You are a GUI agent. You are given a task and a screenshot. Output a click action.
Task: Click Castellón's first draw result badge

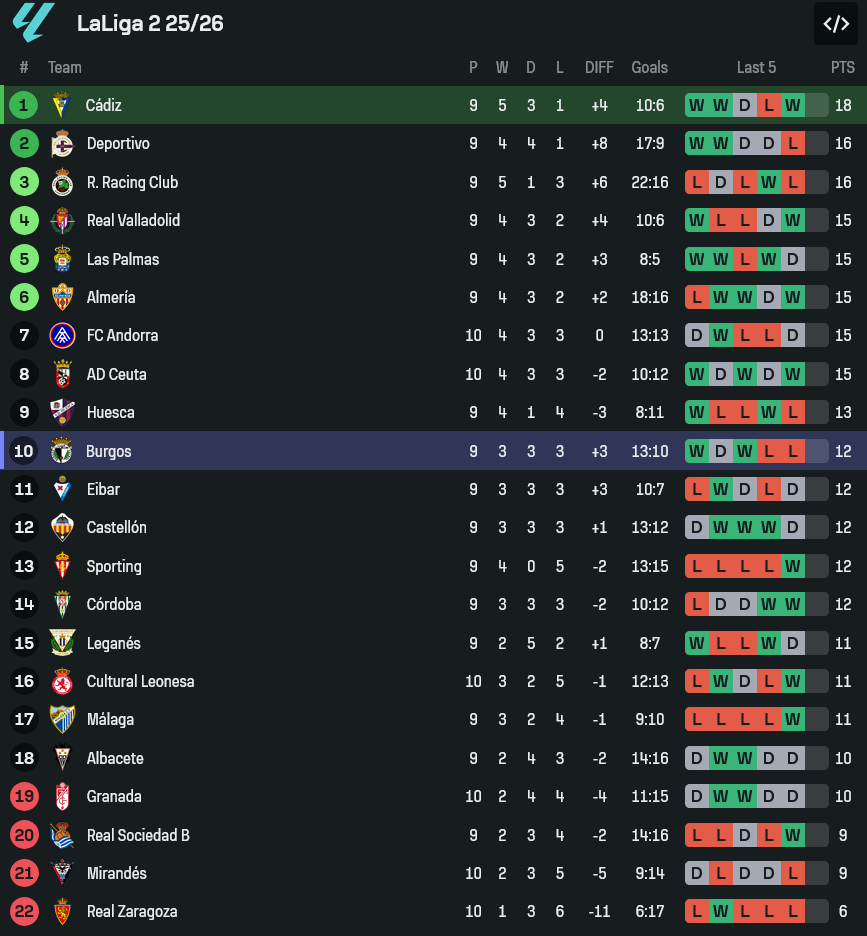click(x=697, y=527)
